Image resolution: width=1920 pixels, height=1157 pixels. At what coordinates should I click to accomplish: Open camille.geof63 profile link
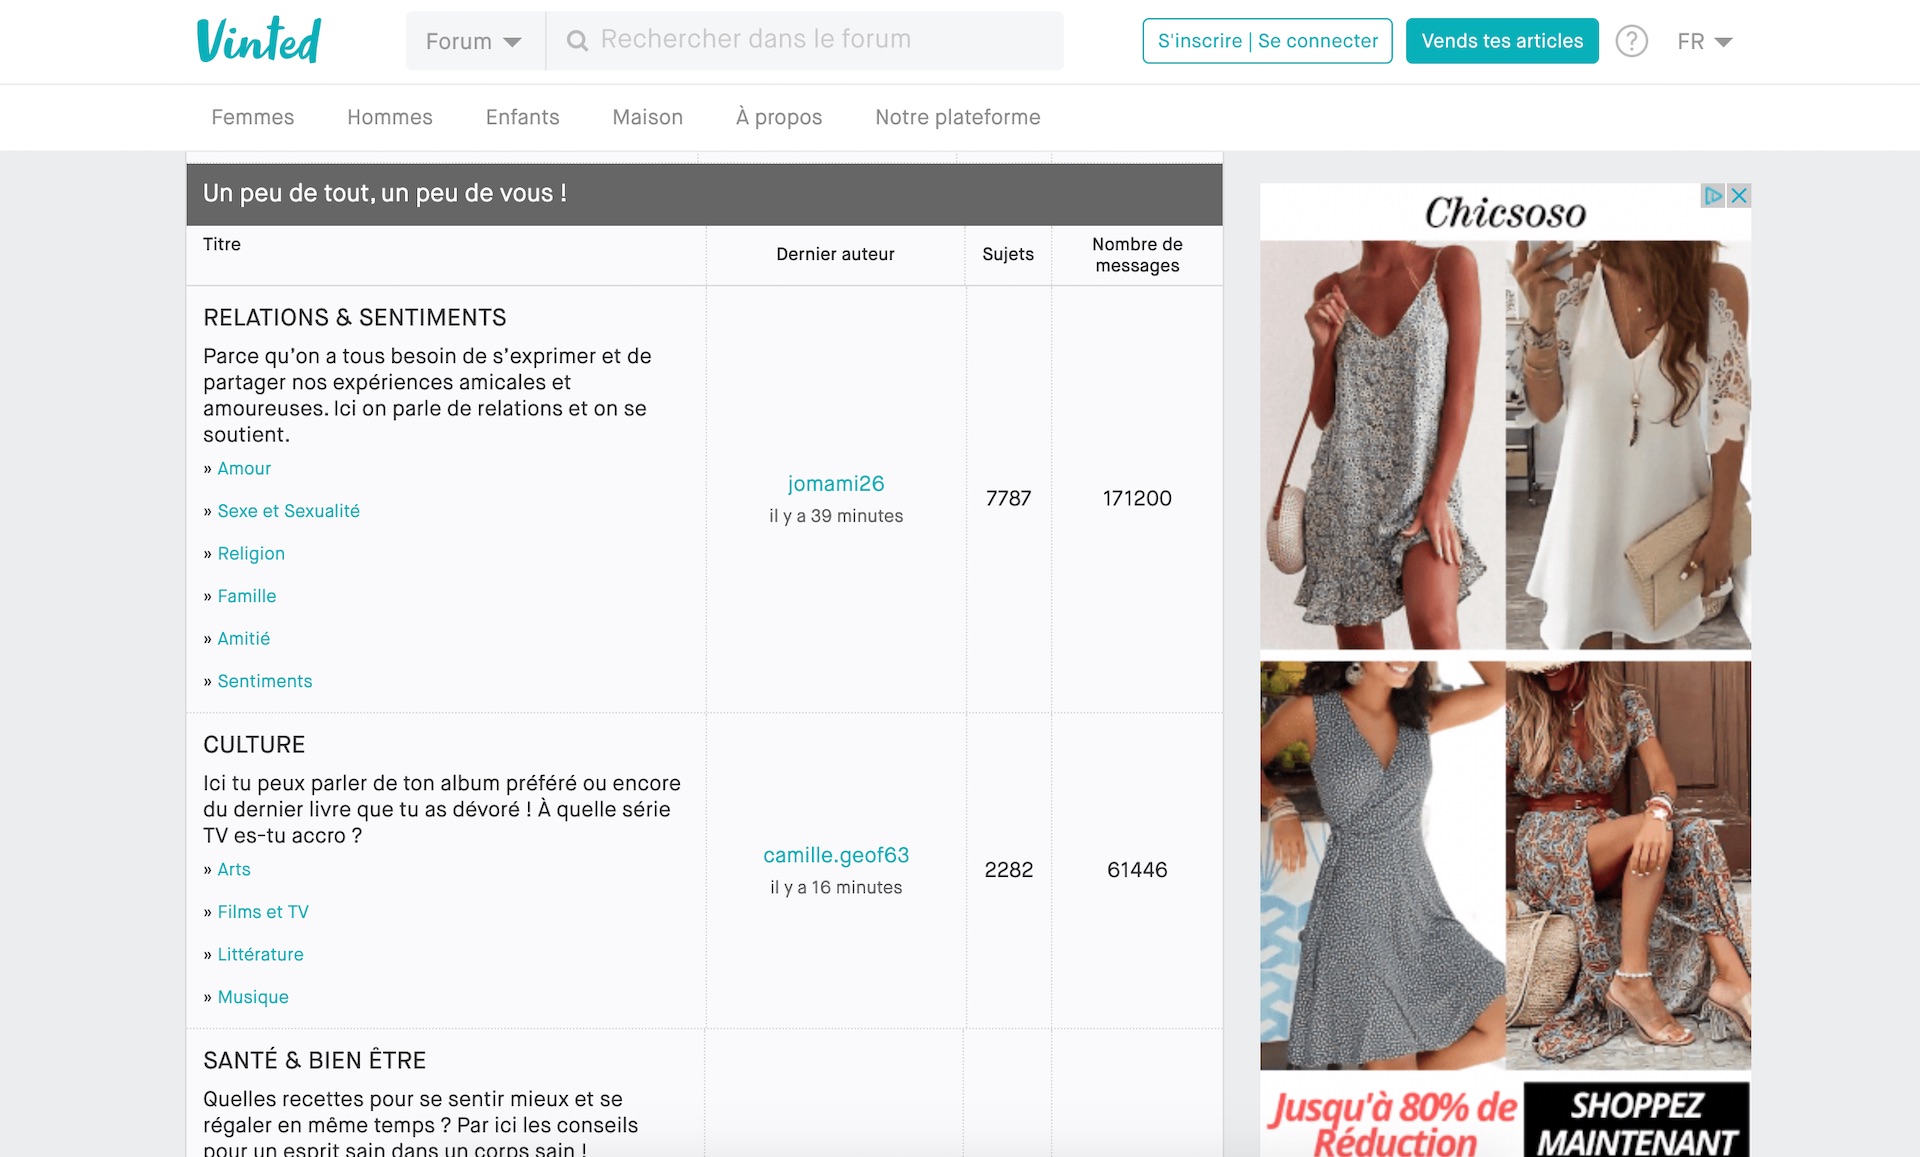(836, 855)
